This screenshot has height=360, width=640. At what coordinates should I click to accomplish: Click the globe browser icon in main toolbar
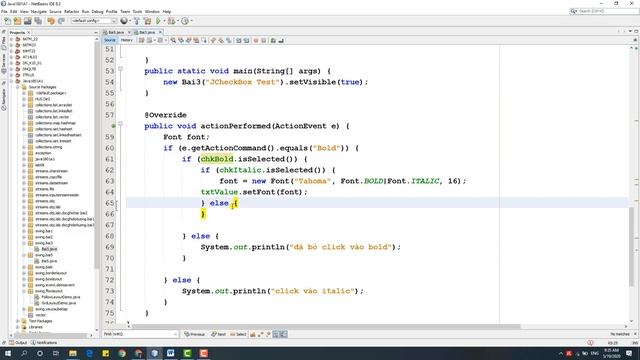124,21
